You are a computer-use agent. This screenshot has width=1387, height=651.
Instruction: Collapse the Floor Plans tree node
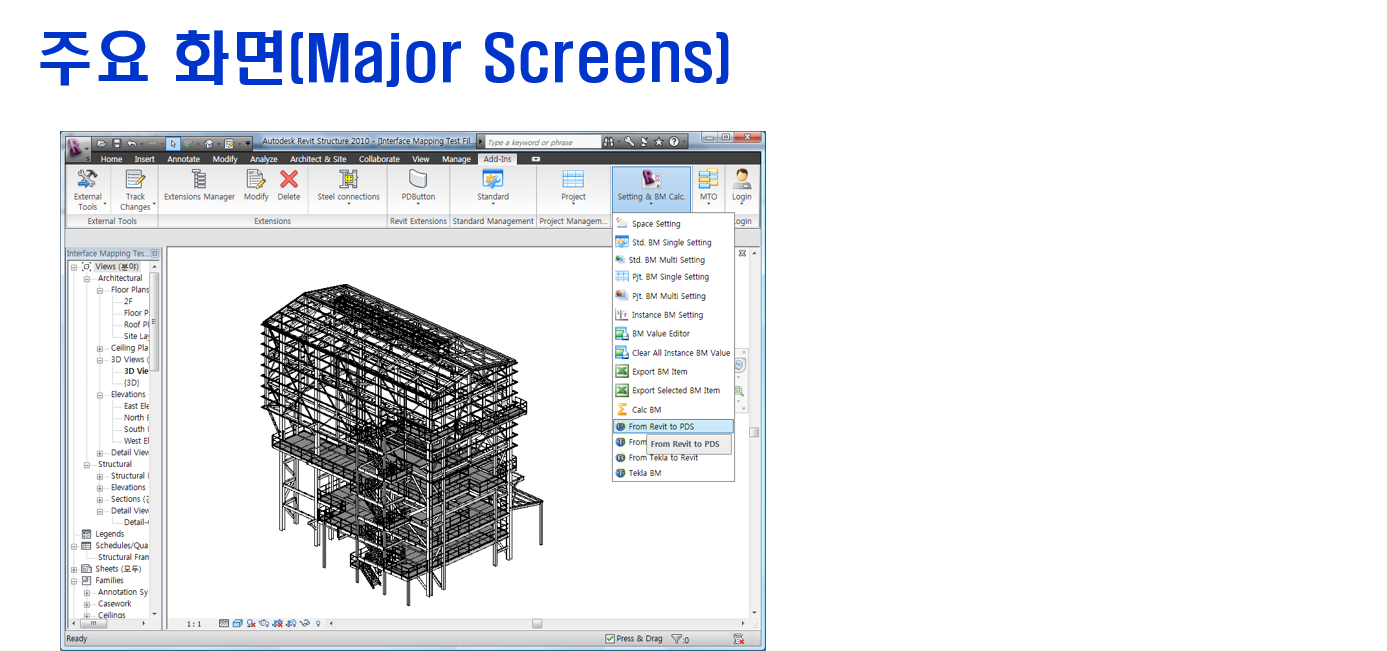(100, 290)
